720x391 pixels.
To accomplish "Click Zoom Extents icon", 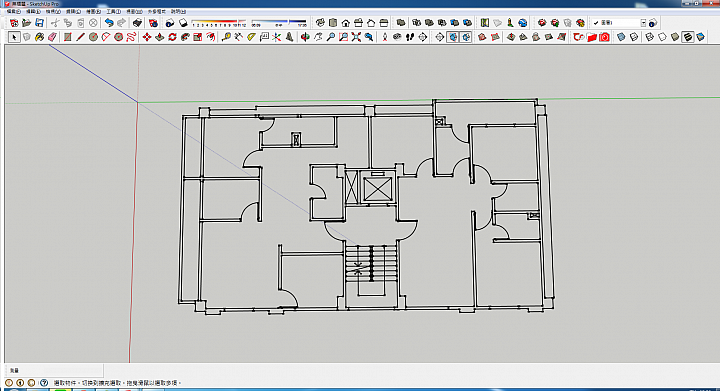I will click(356, 37).
